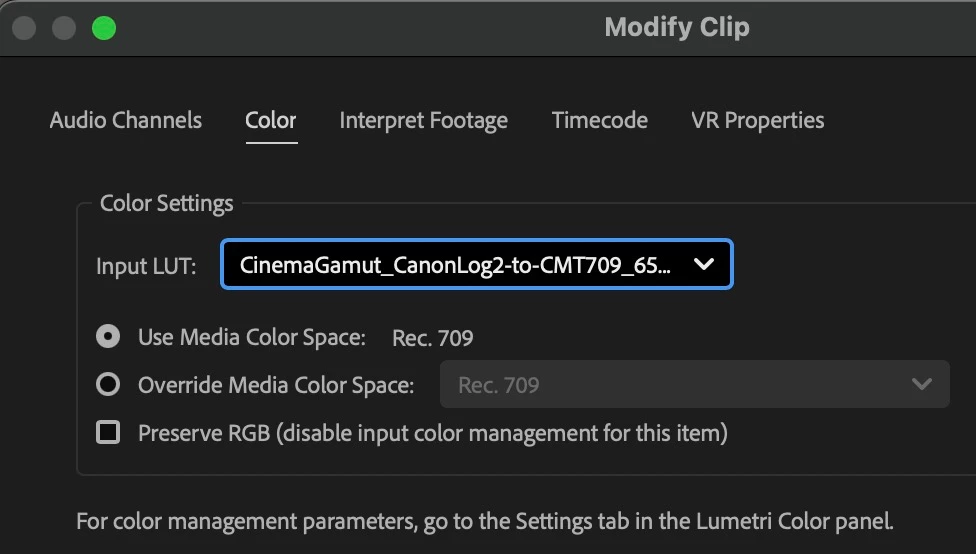Click the gray close window button
Image resolution: width=976 pixels, height=554 pixels.
tap(24, 28)
